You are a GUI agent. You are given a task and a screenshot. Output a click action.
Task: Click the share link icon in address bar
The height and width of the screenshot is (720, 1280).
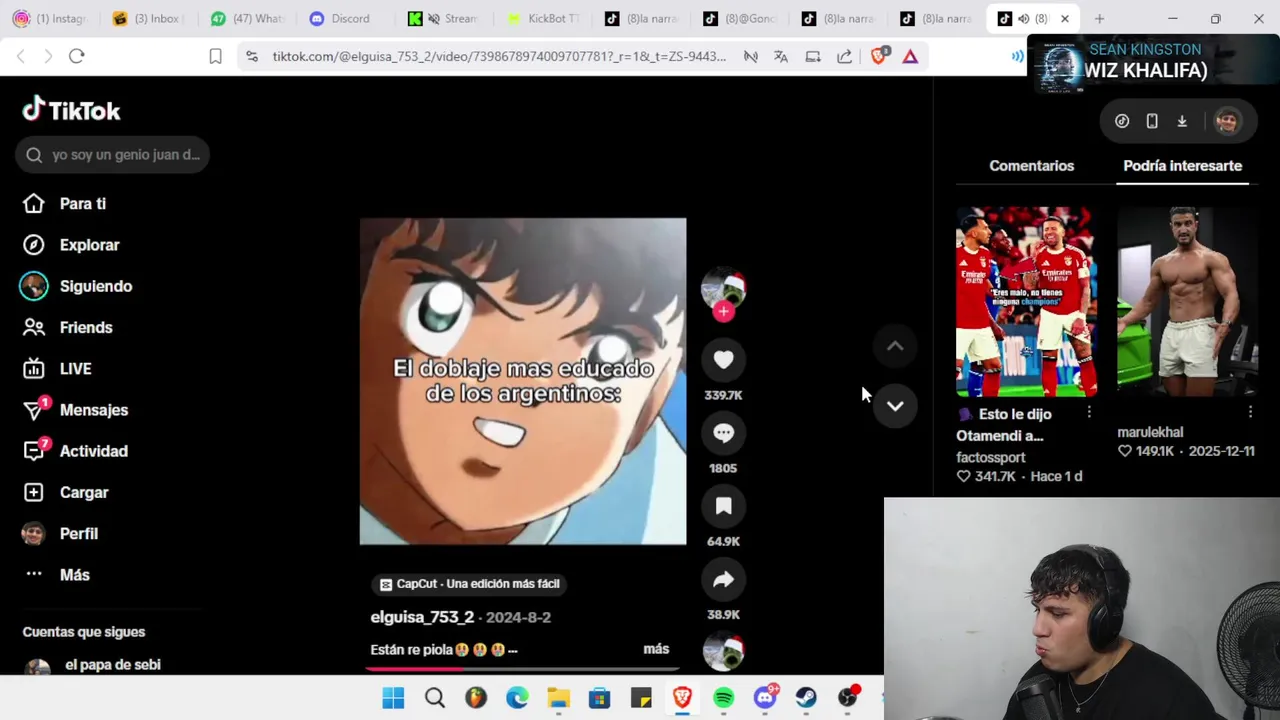(845, 57)
